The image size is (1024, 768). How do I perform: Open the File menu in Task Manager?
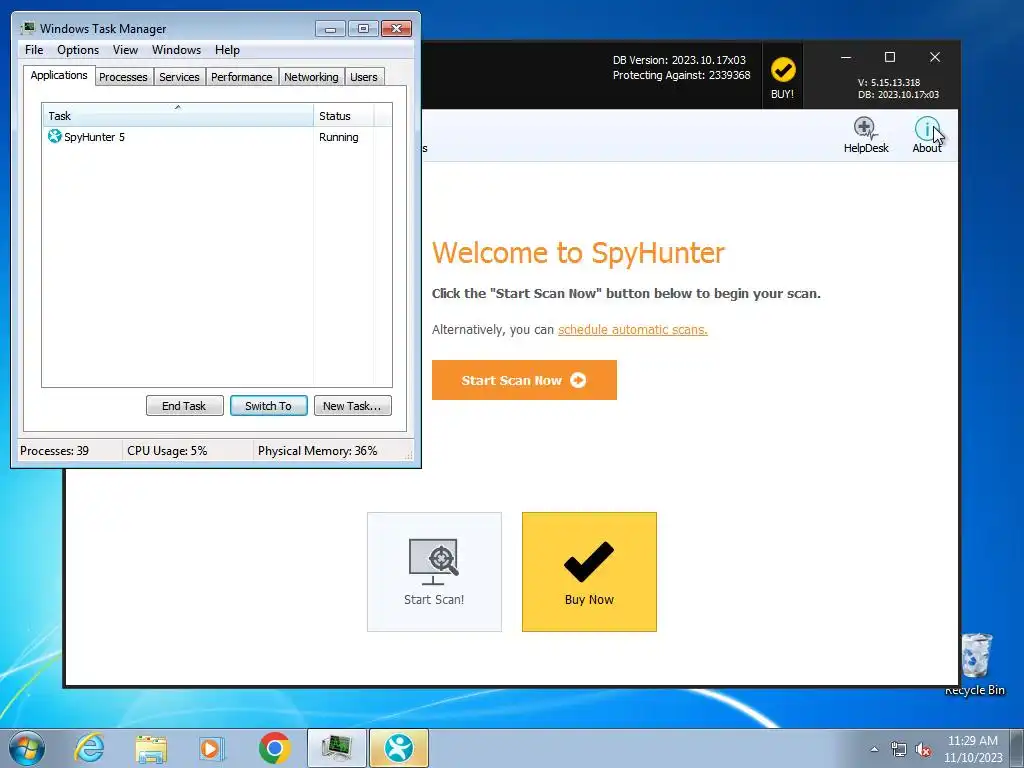click(x=34, y=50)
